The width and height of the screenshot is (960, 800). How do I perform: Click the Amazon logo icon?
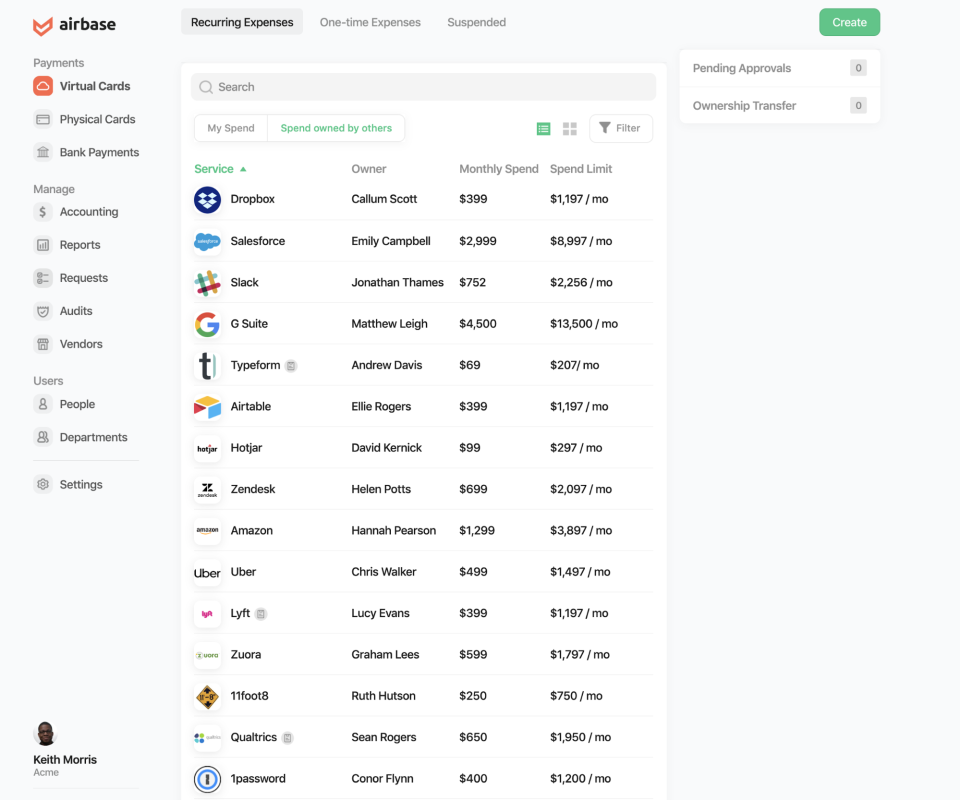click(x=208, y=531)
